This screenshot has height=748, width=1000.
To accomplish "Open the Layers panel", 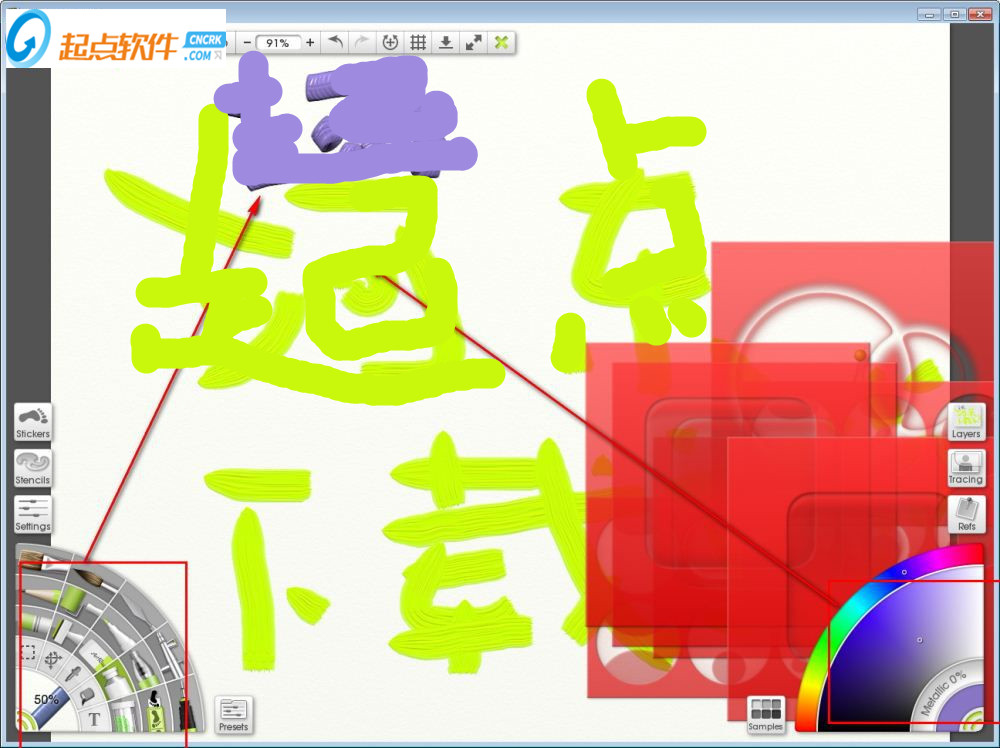I will [966, 422].
